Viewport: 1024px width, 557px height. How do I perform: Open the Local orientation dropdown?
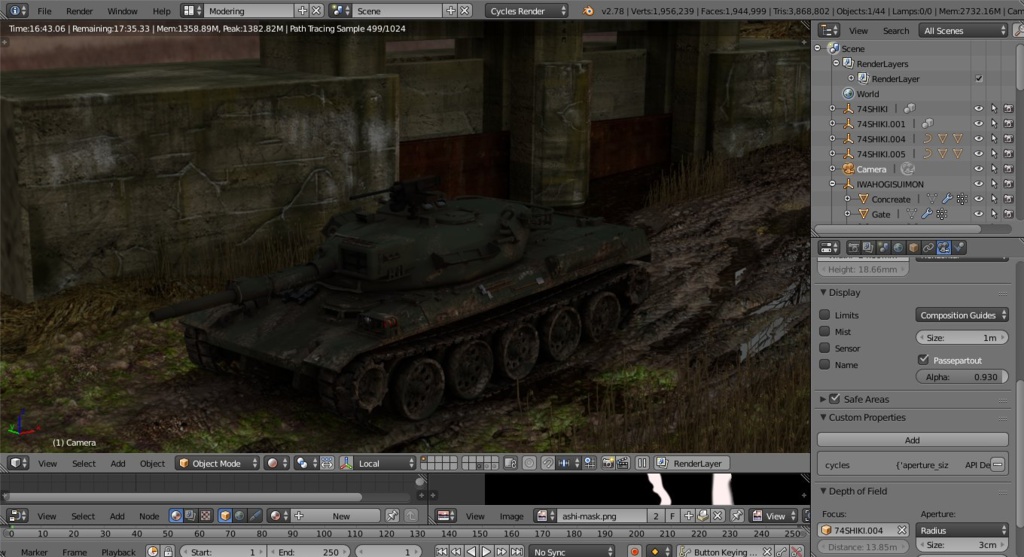click(x=385, y=463)
